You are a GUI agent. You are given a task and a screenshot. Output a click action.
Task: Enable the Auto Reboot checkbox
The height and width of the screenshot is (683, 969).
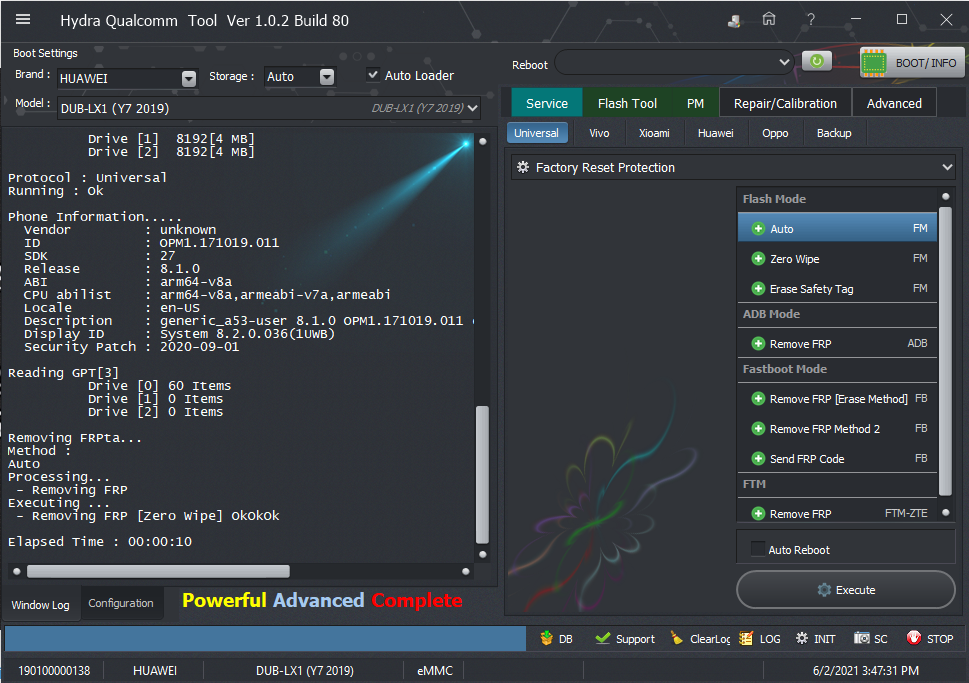click(758, 549)
